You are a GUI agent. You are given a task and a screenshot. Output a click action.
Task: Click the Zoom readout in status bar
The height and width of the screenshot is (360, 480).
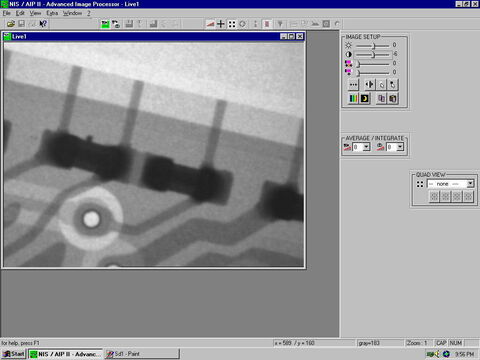418,343
